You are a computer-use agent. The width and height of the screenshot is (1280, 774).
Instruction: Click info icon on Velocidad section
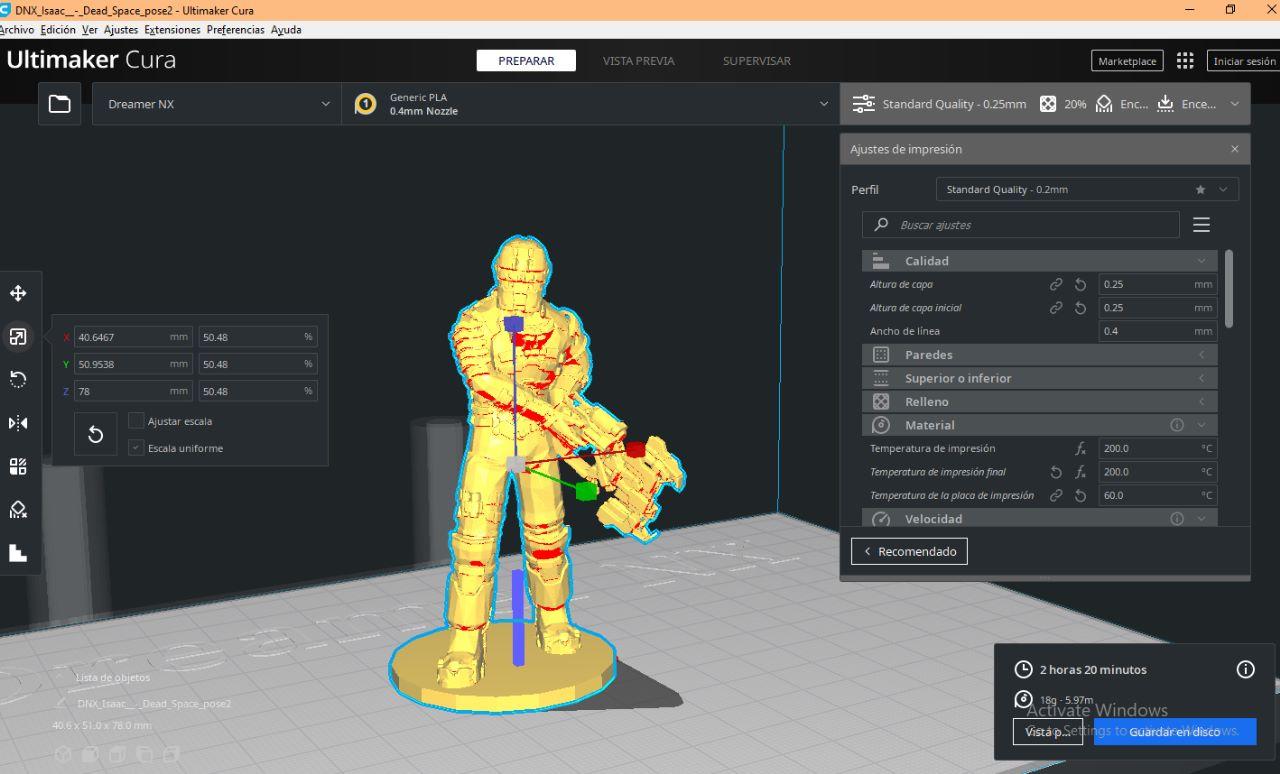[1177, 519]
